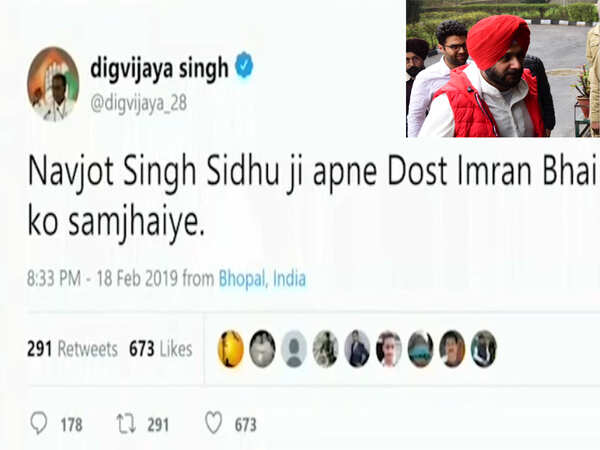Click the 178 reply count
Screen dimensions: 600x450
click(x=72, y=425)
